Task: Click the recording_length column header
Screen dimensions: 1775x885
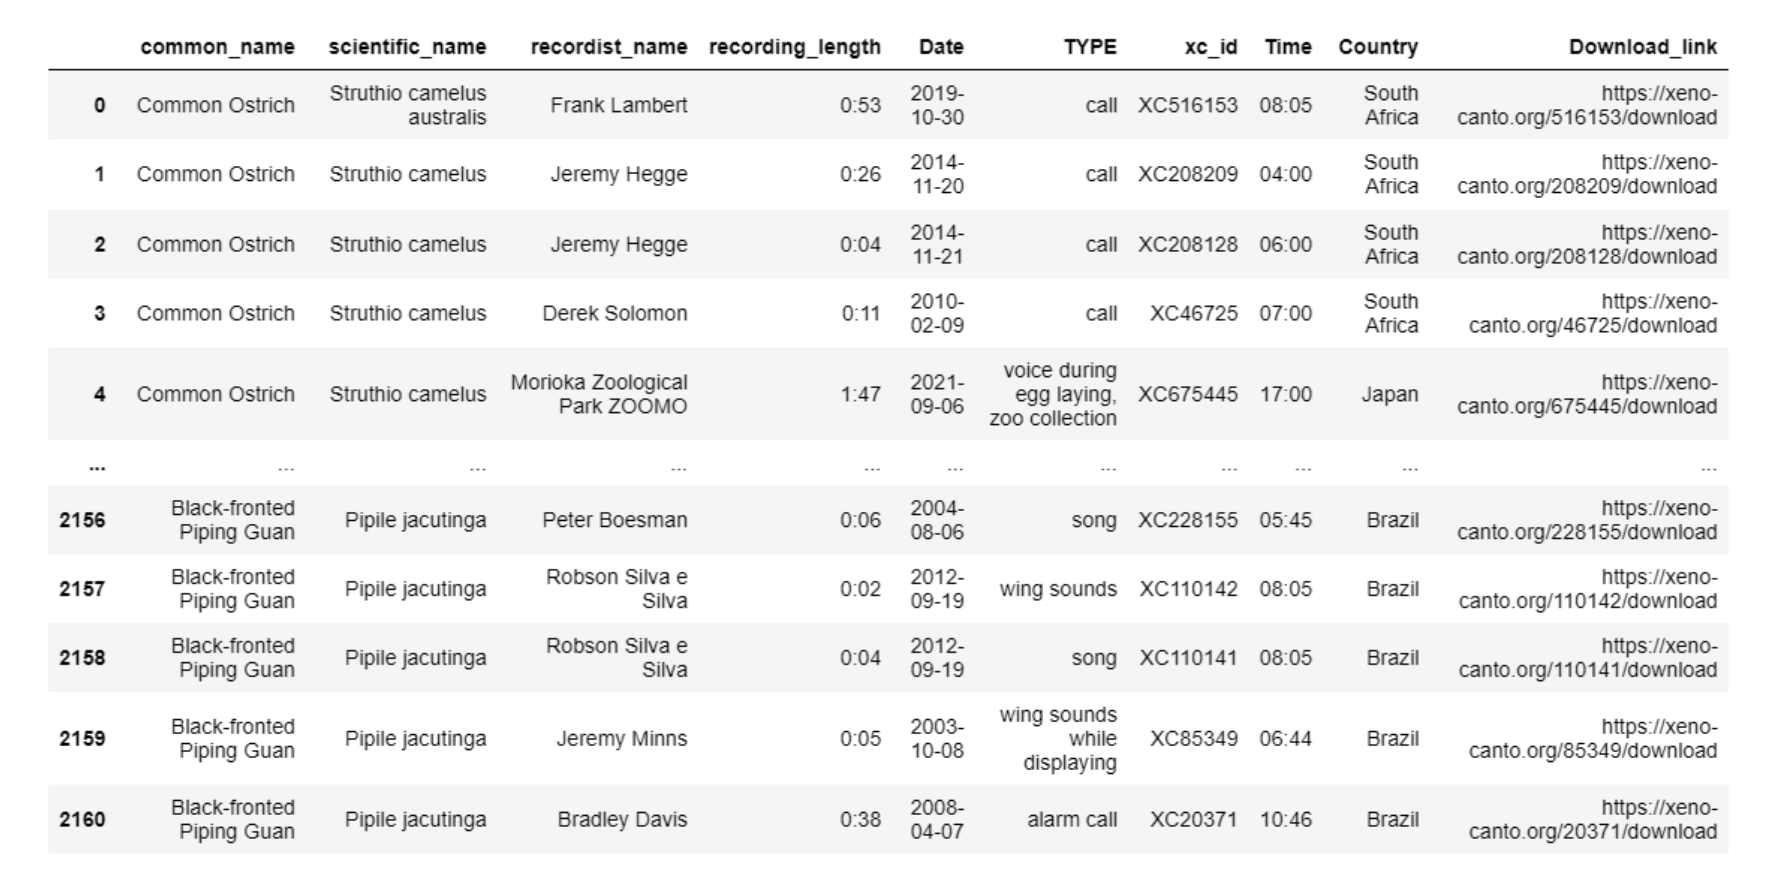Action: pyautogui.click(x=795, y=47)
